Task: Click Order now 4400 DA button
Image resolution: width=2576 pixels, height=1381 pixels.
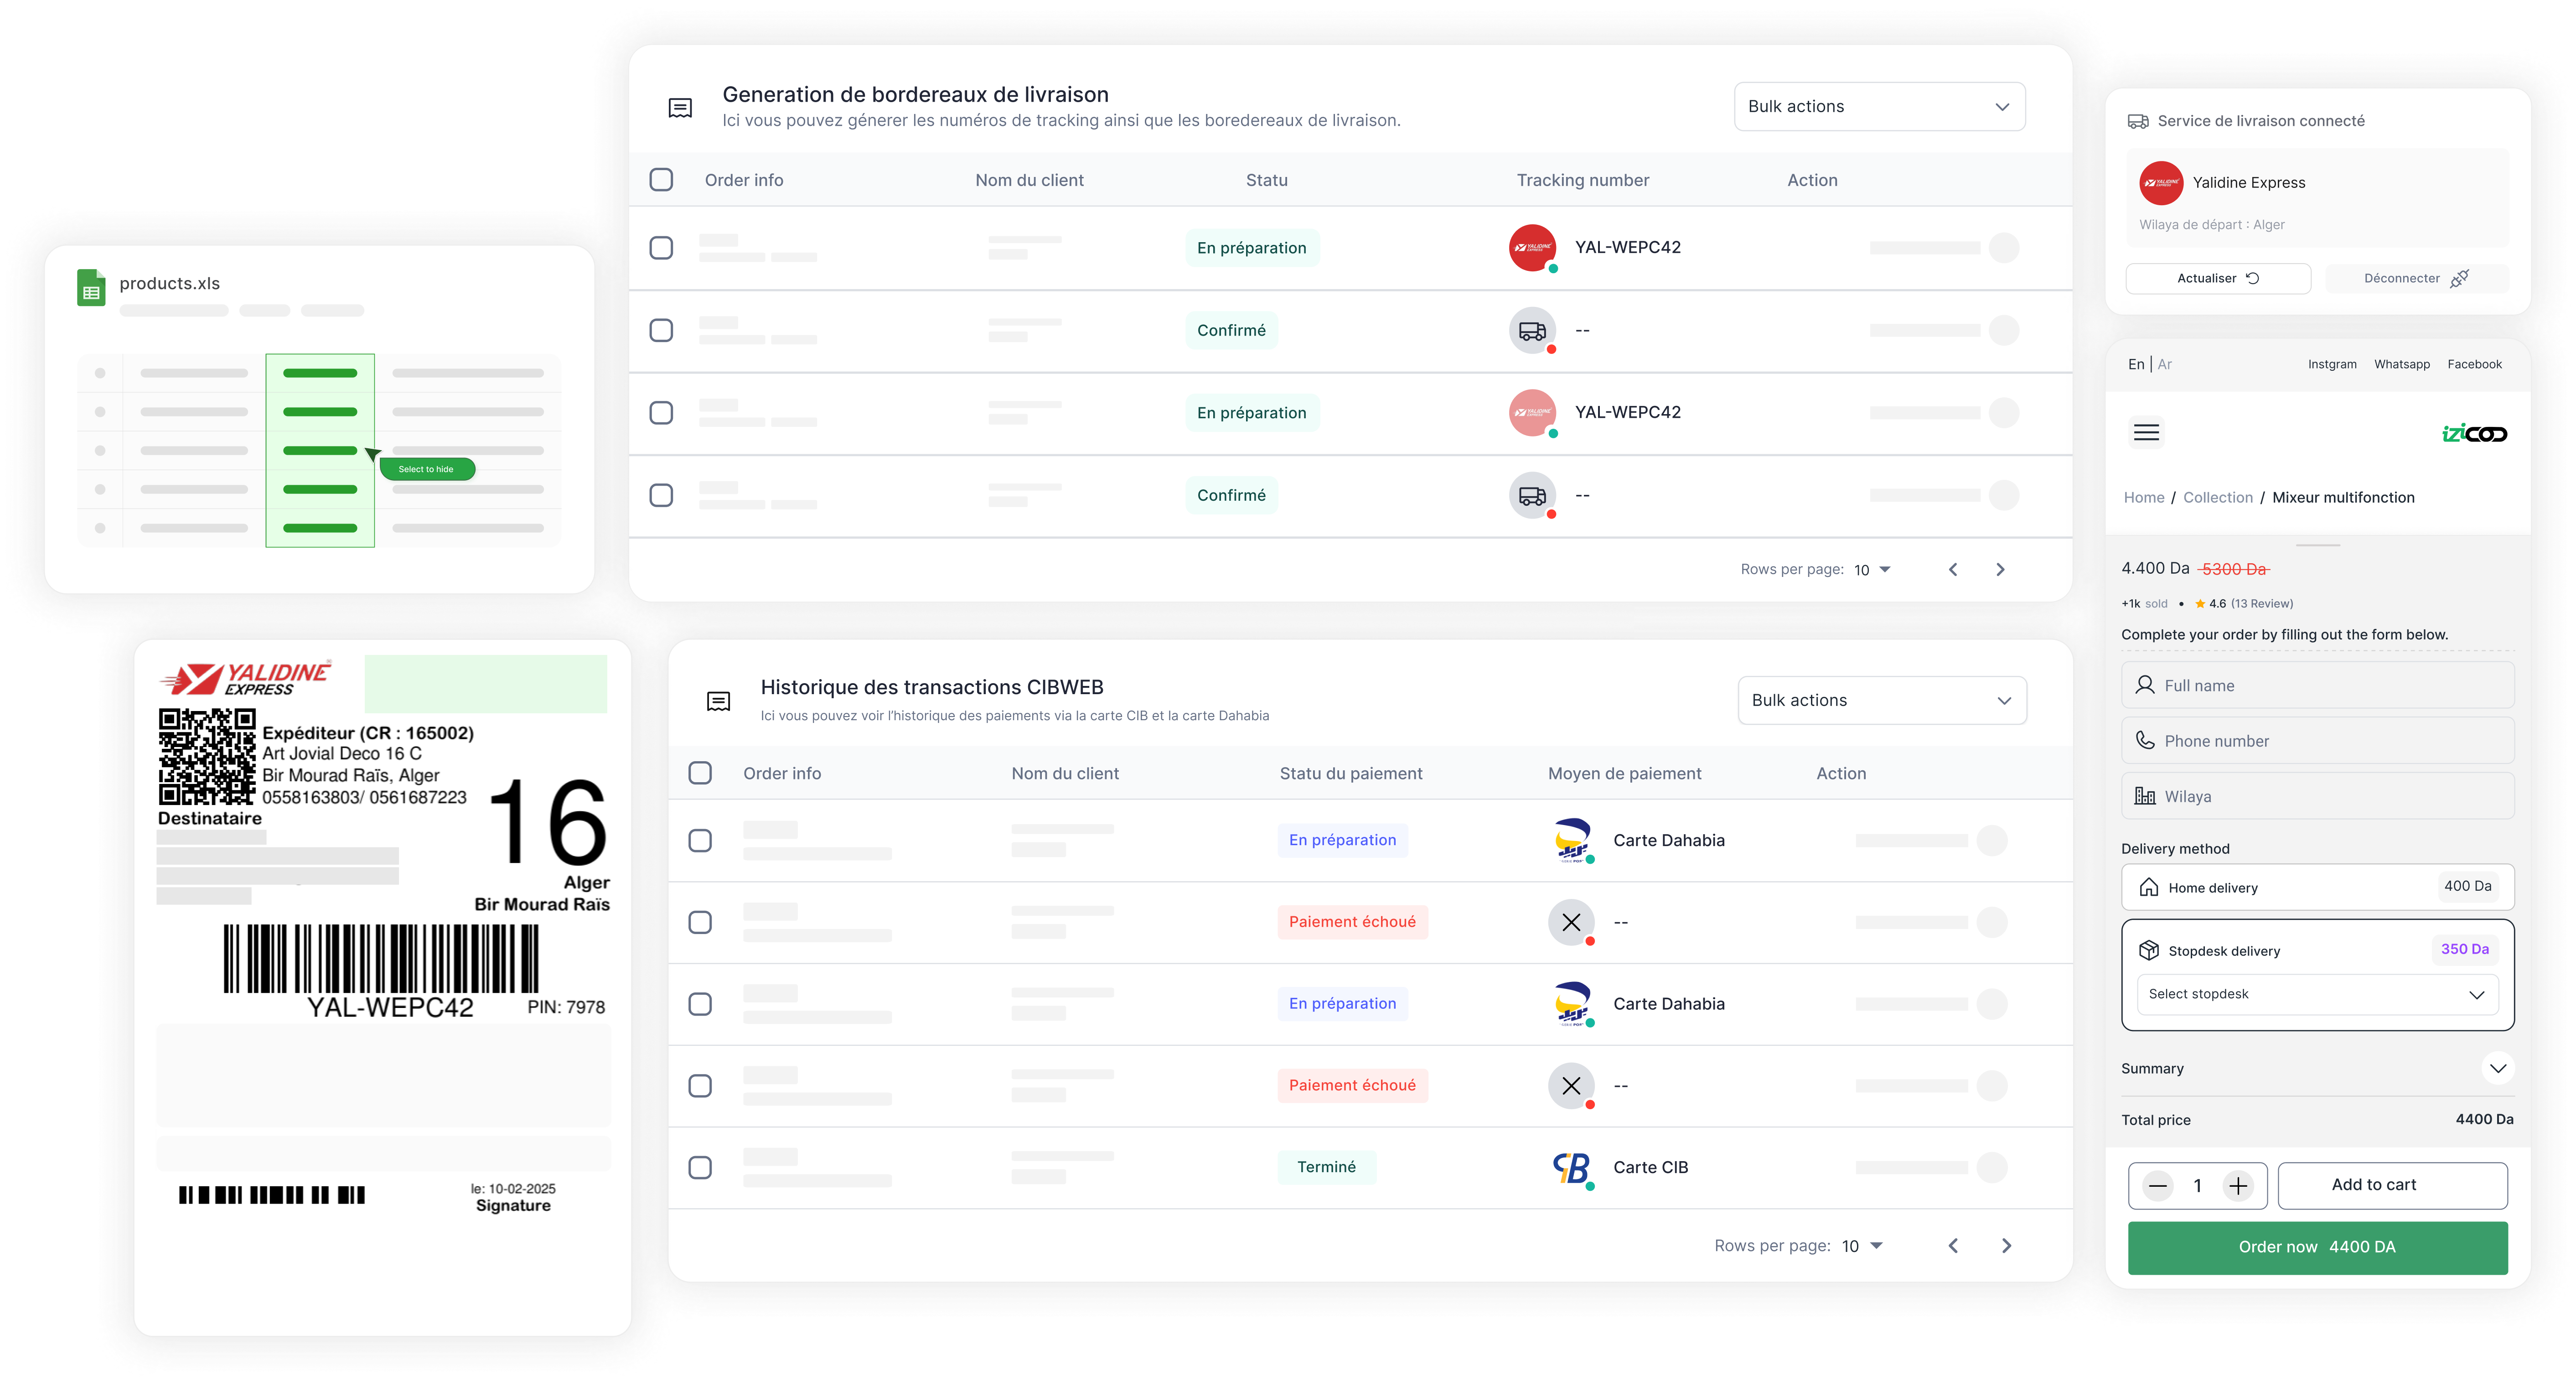Action: click(x=2317, y=1248)
